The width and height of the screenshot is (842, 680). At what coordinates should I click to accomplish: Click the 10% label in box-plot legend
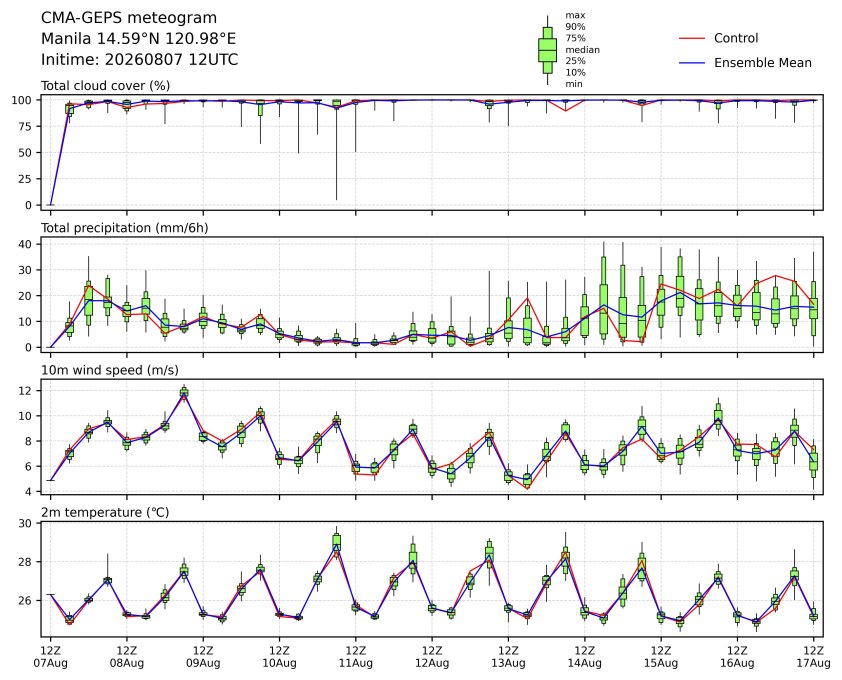pyautogui.click(x=575, y=72)
